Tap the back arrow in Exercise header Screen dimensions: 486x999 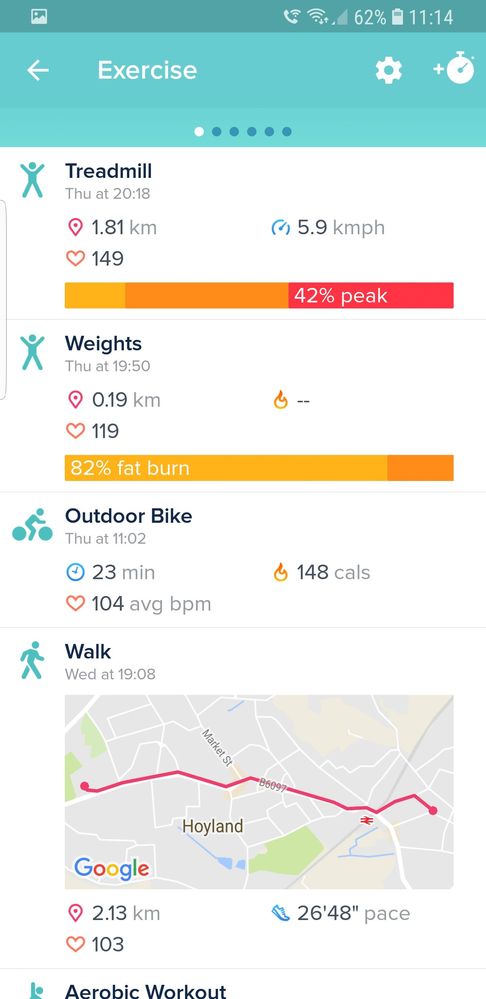[x=38, y=70]
